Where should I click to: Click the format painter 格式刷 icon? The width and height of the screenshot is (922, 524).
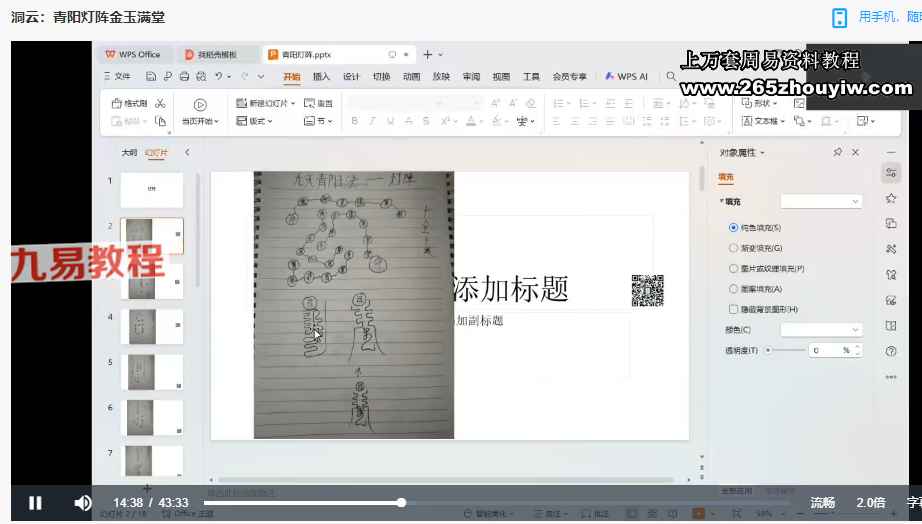[x=130, y=103]
